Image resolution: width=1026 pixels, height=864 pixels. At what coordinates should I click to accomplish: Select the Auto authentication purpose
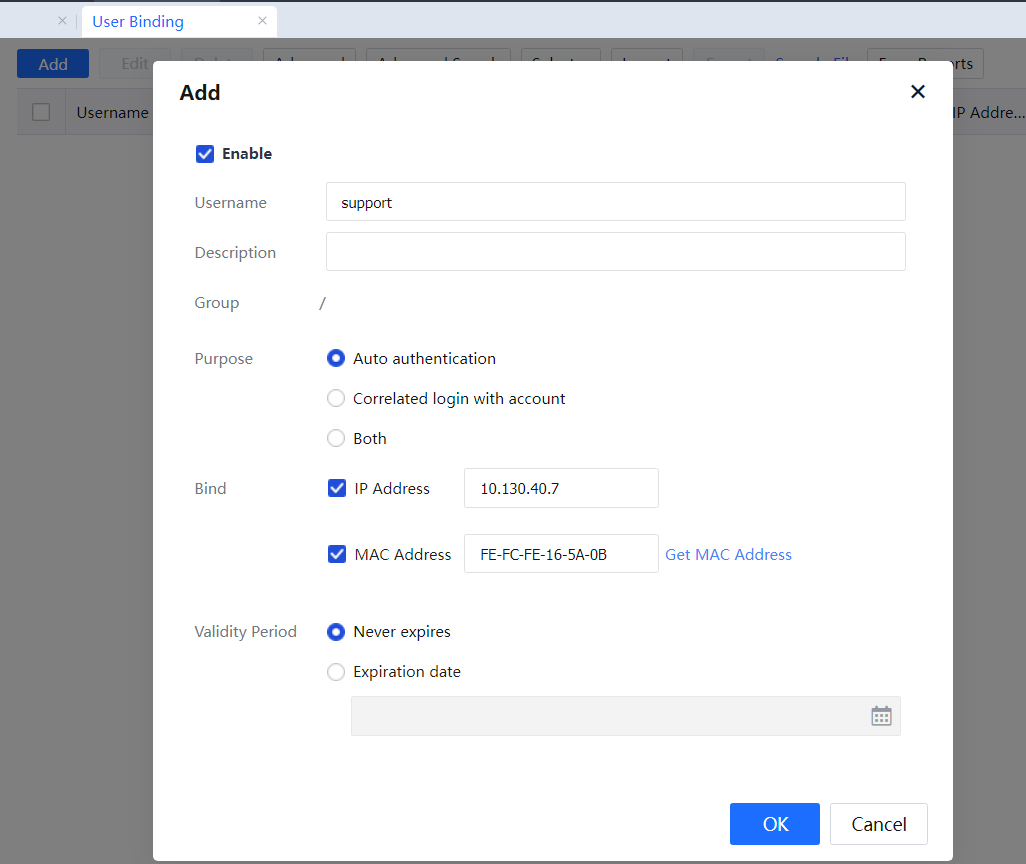click(336, 359)
